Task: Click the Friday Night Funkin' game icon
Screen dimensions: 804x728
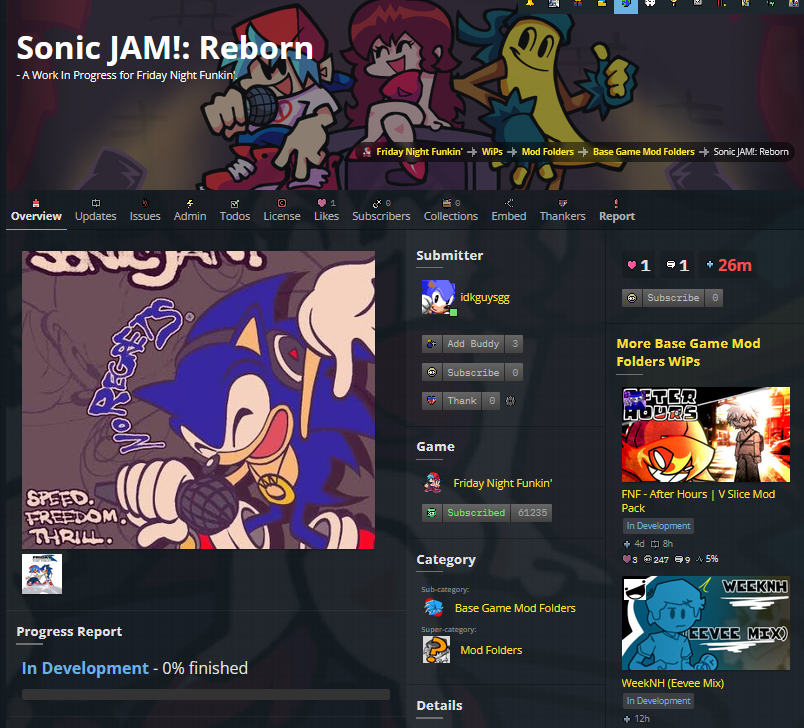Action: coord(432,482)
